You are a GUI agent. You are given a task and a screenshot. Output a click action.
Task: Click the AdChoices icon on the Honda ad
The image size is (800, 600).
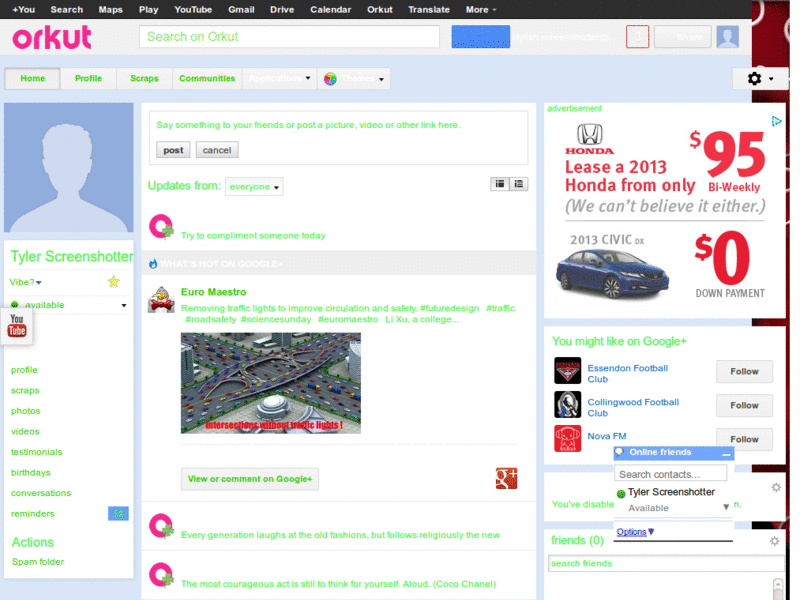point(776,121)
